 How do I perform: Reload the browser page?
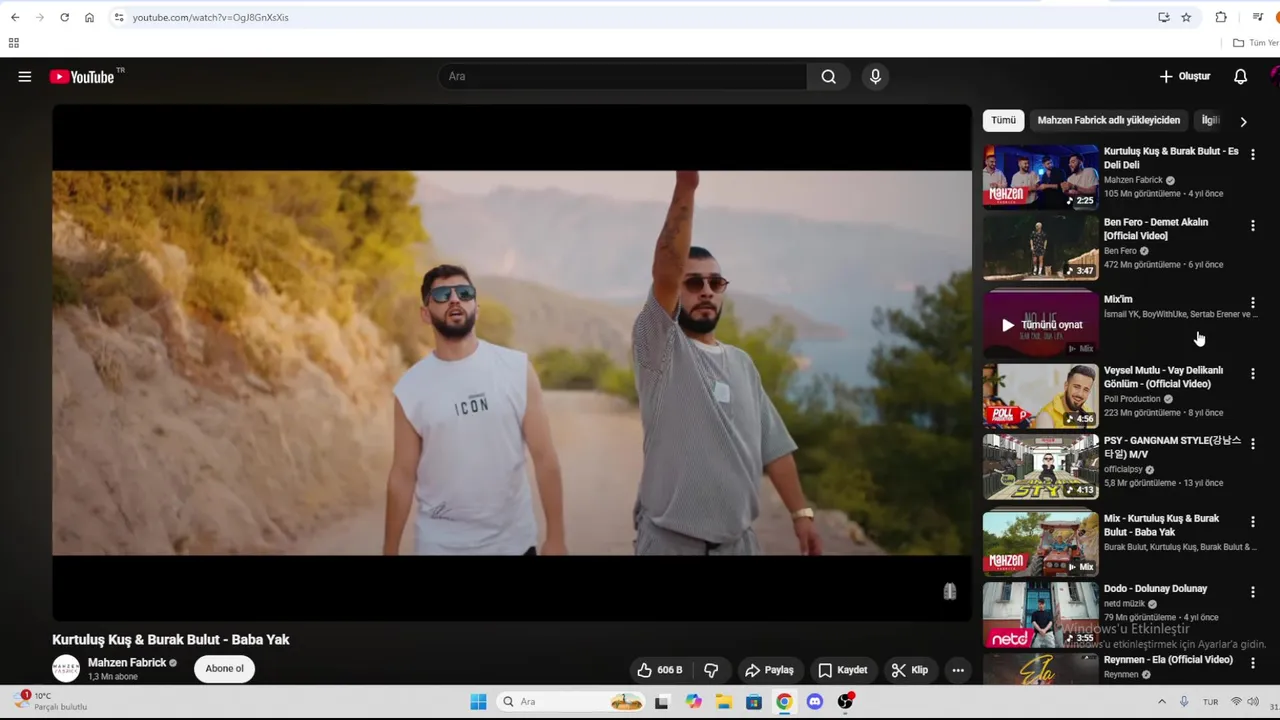tap(64, 17)
